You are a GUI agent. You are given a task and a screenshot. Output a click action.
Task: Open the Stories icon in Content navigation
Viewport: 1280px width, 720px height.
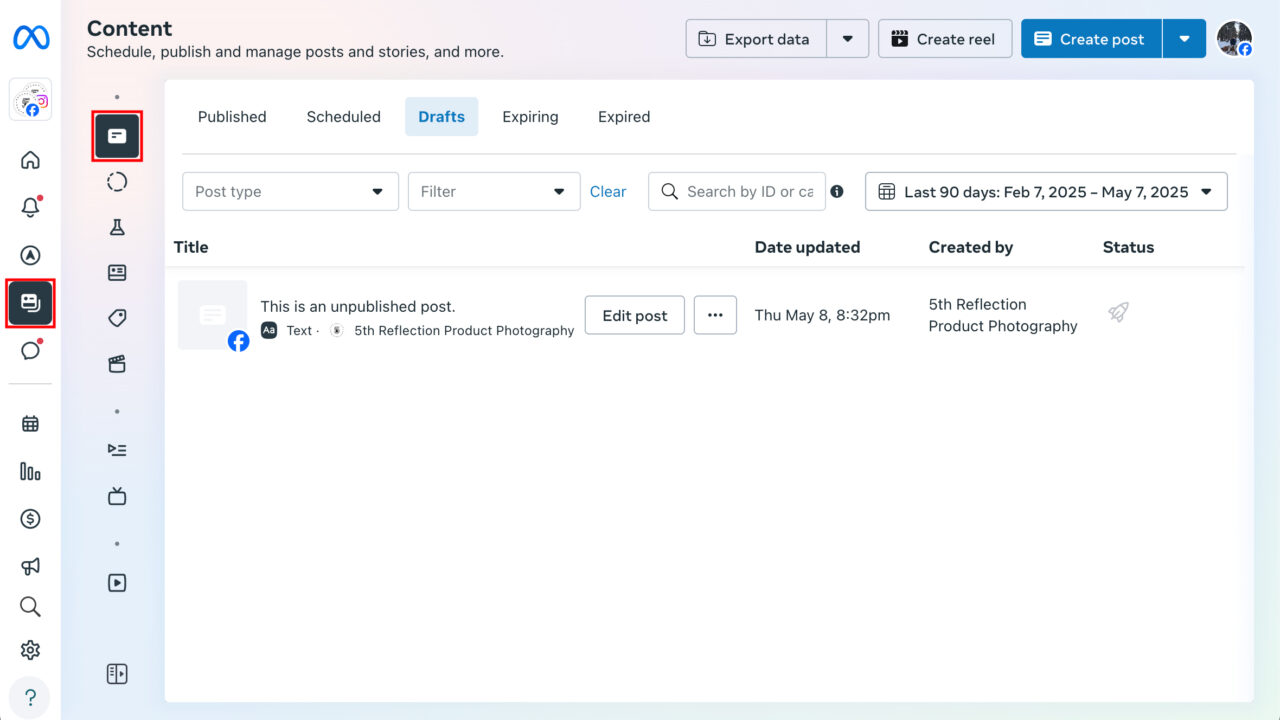(x=117, y=181)
